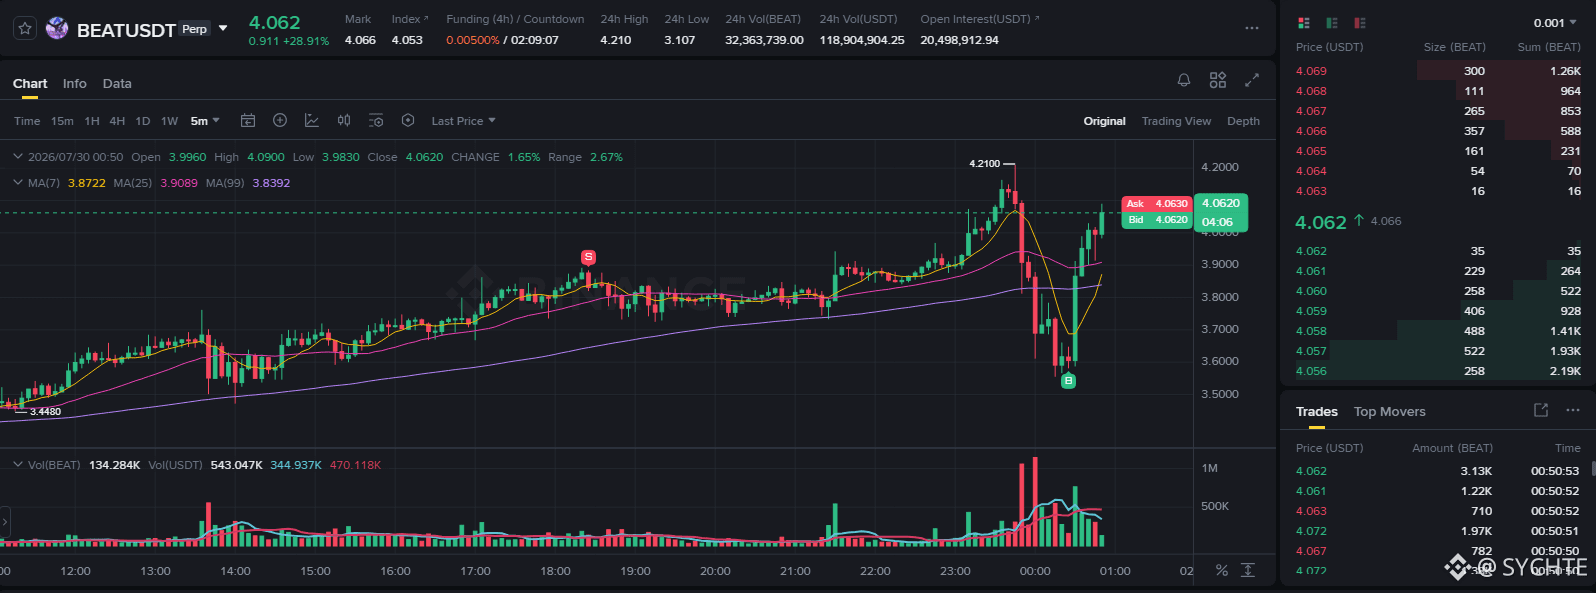Click the S sell marker on the chart

pos(588,257)
